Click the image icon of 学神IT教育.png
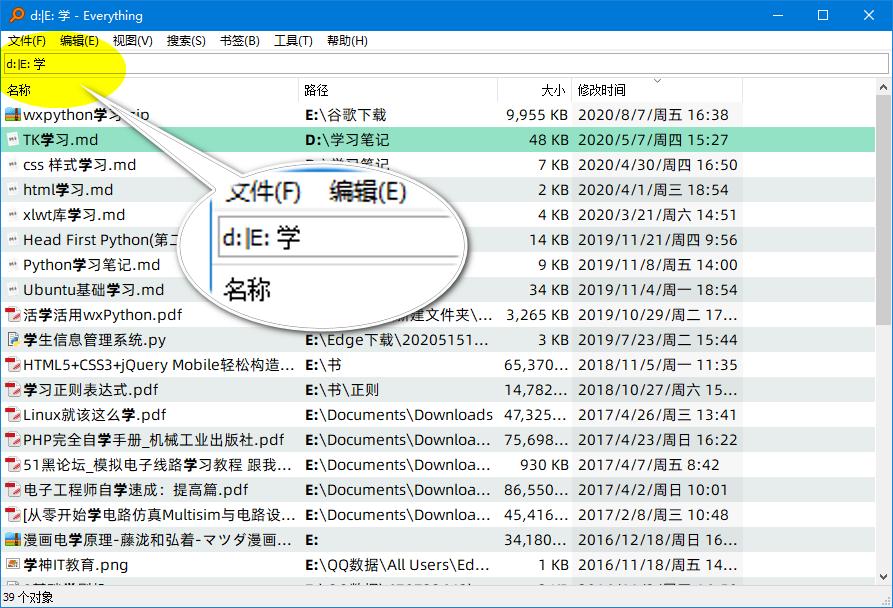The width and height of the screenshot is (893, 608). click(x=14, y=564)
